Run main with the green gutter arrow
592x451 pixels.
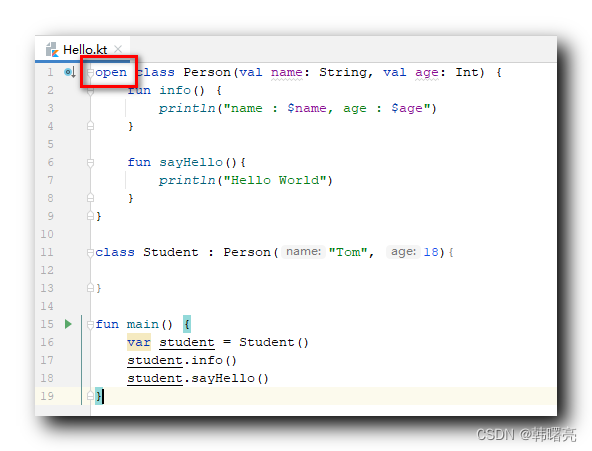coord(68,324)
